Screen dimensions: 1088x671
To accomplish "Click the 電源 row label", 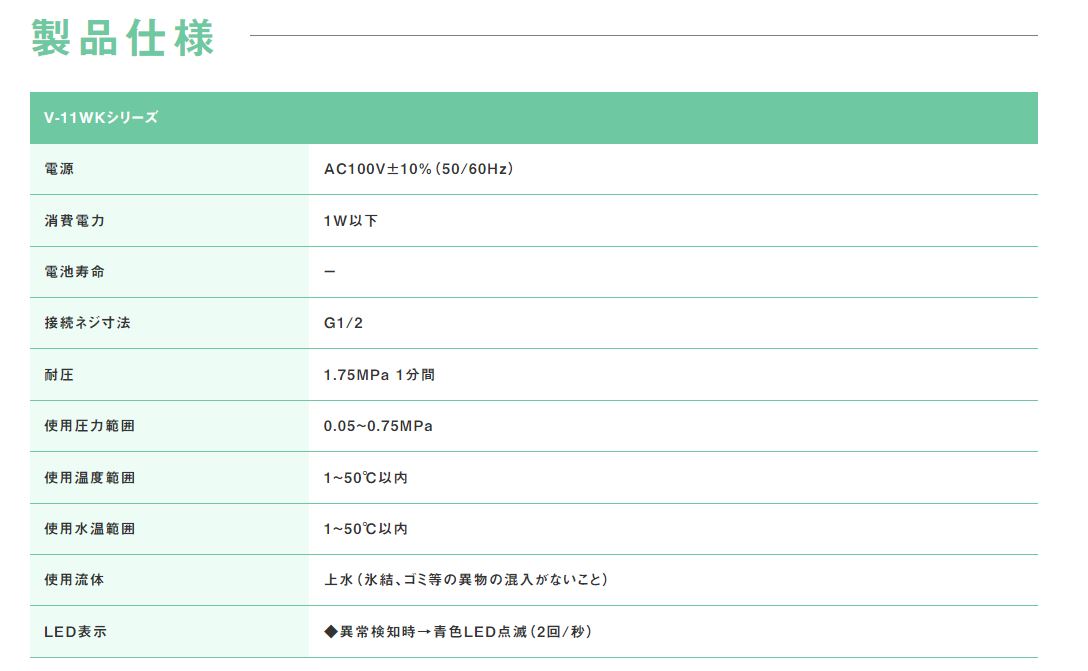I will click(x=59, y=169).
